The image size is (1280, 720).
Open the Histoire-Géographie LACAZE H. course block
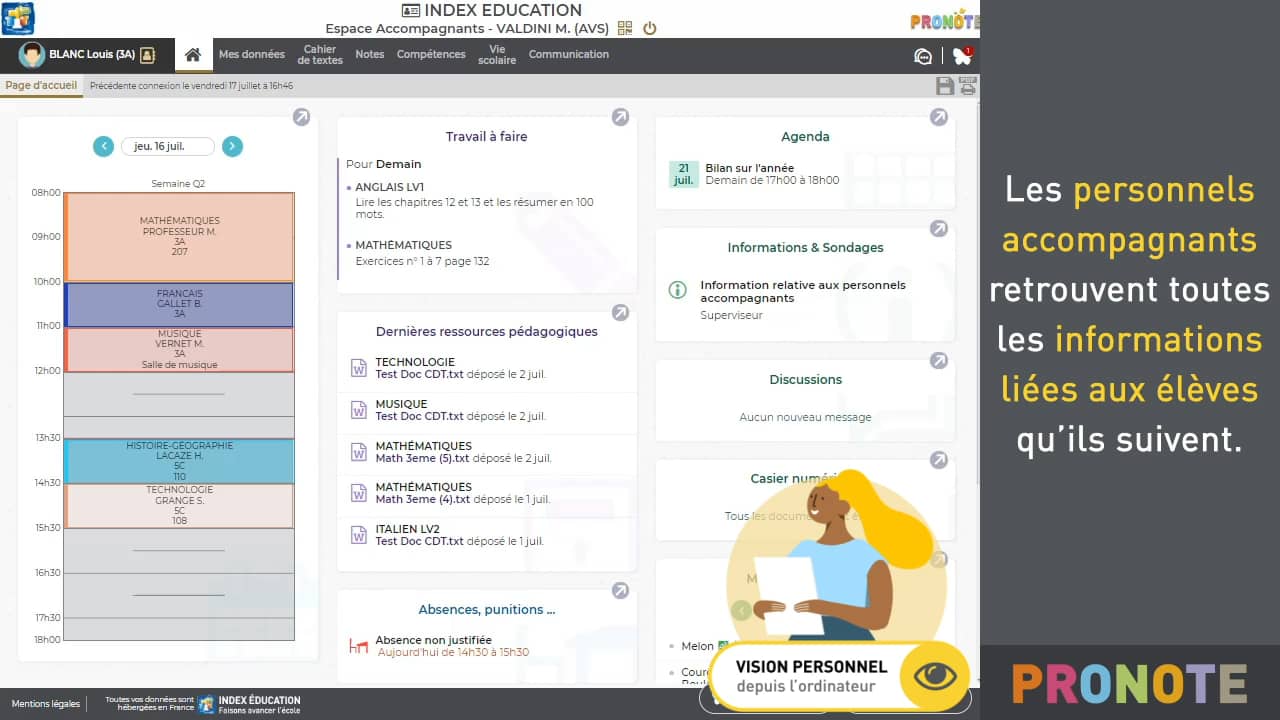tap(179, 461)
